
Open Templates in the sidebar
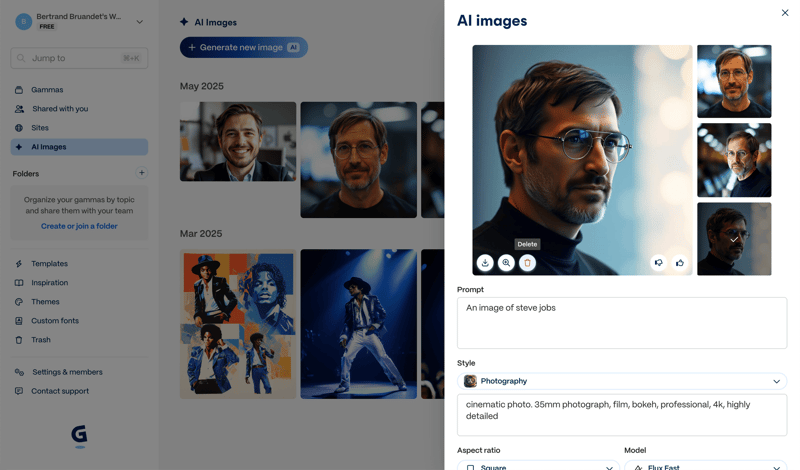(49, 264)
